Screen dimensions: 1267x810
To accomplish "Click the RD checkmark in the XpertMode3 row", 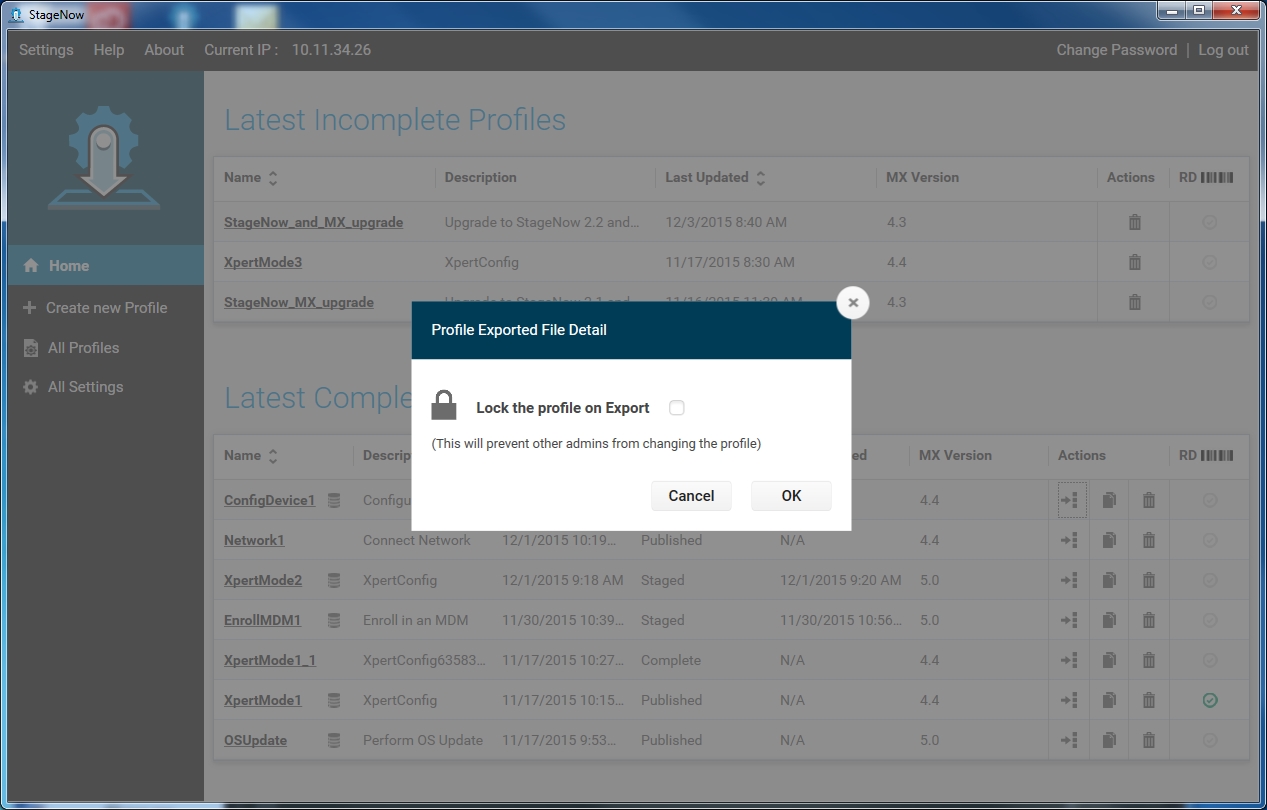I will pyautogui.click(x=1210, y=262).
